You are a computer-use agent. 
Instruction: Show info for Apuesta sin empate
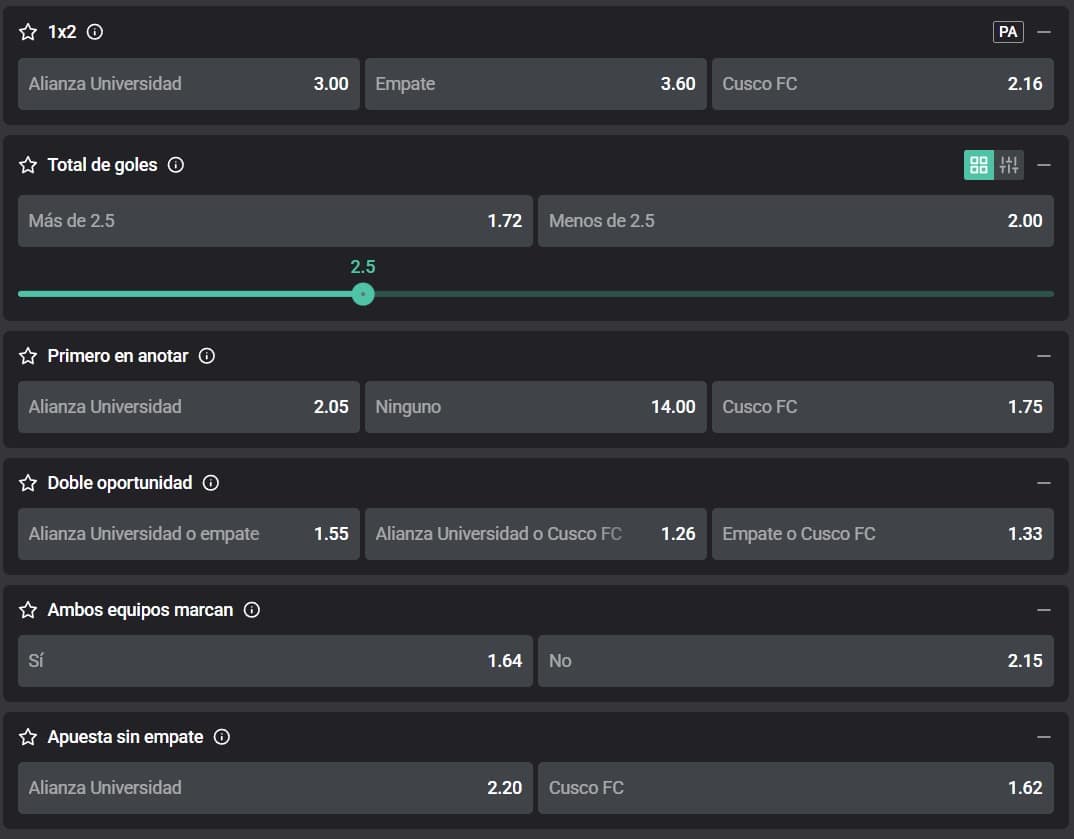point(222,737)
